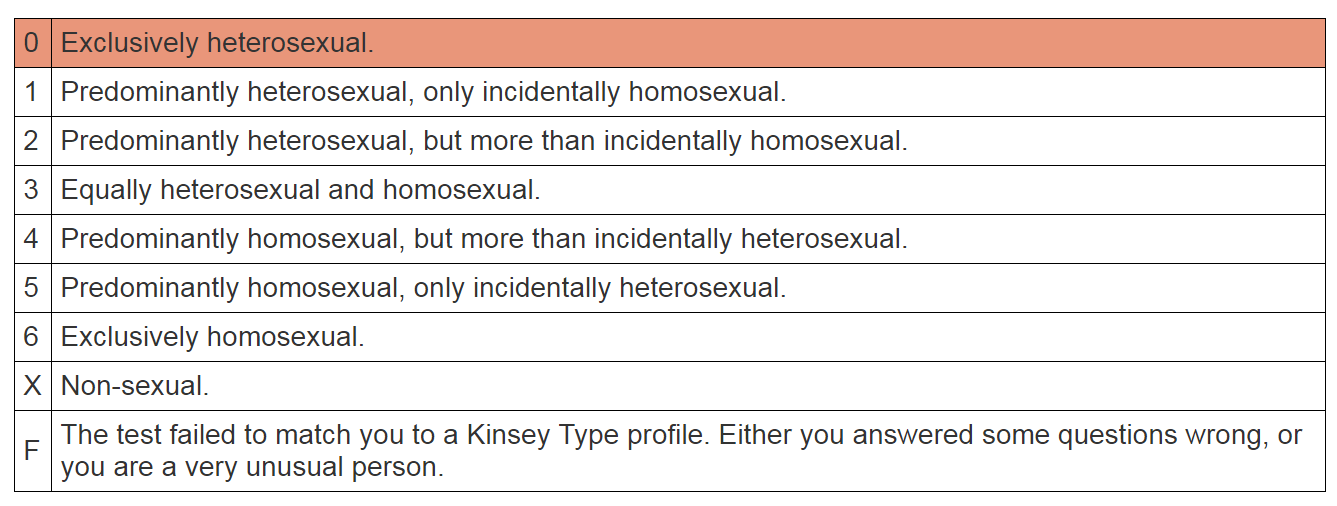
Task: Select the 'Non-sexual' row text
Action: [135, 386]
